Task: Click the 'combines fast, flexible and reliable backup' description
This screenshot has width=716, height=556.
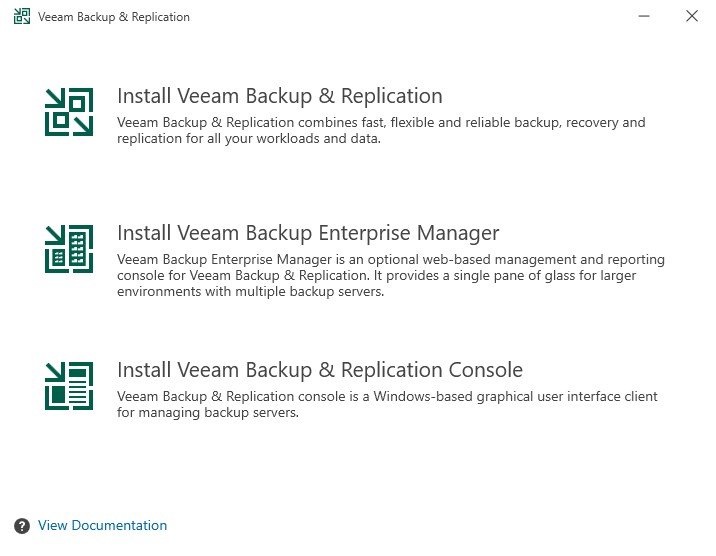Action: point(381,123)
